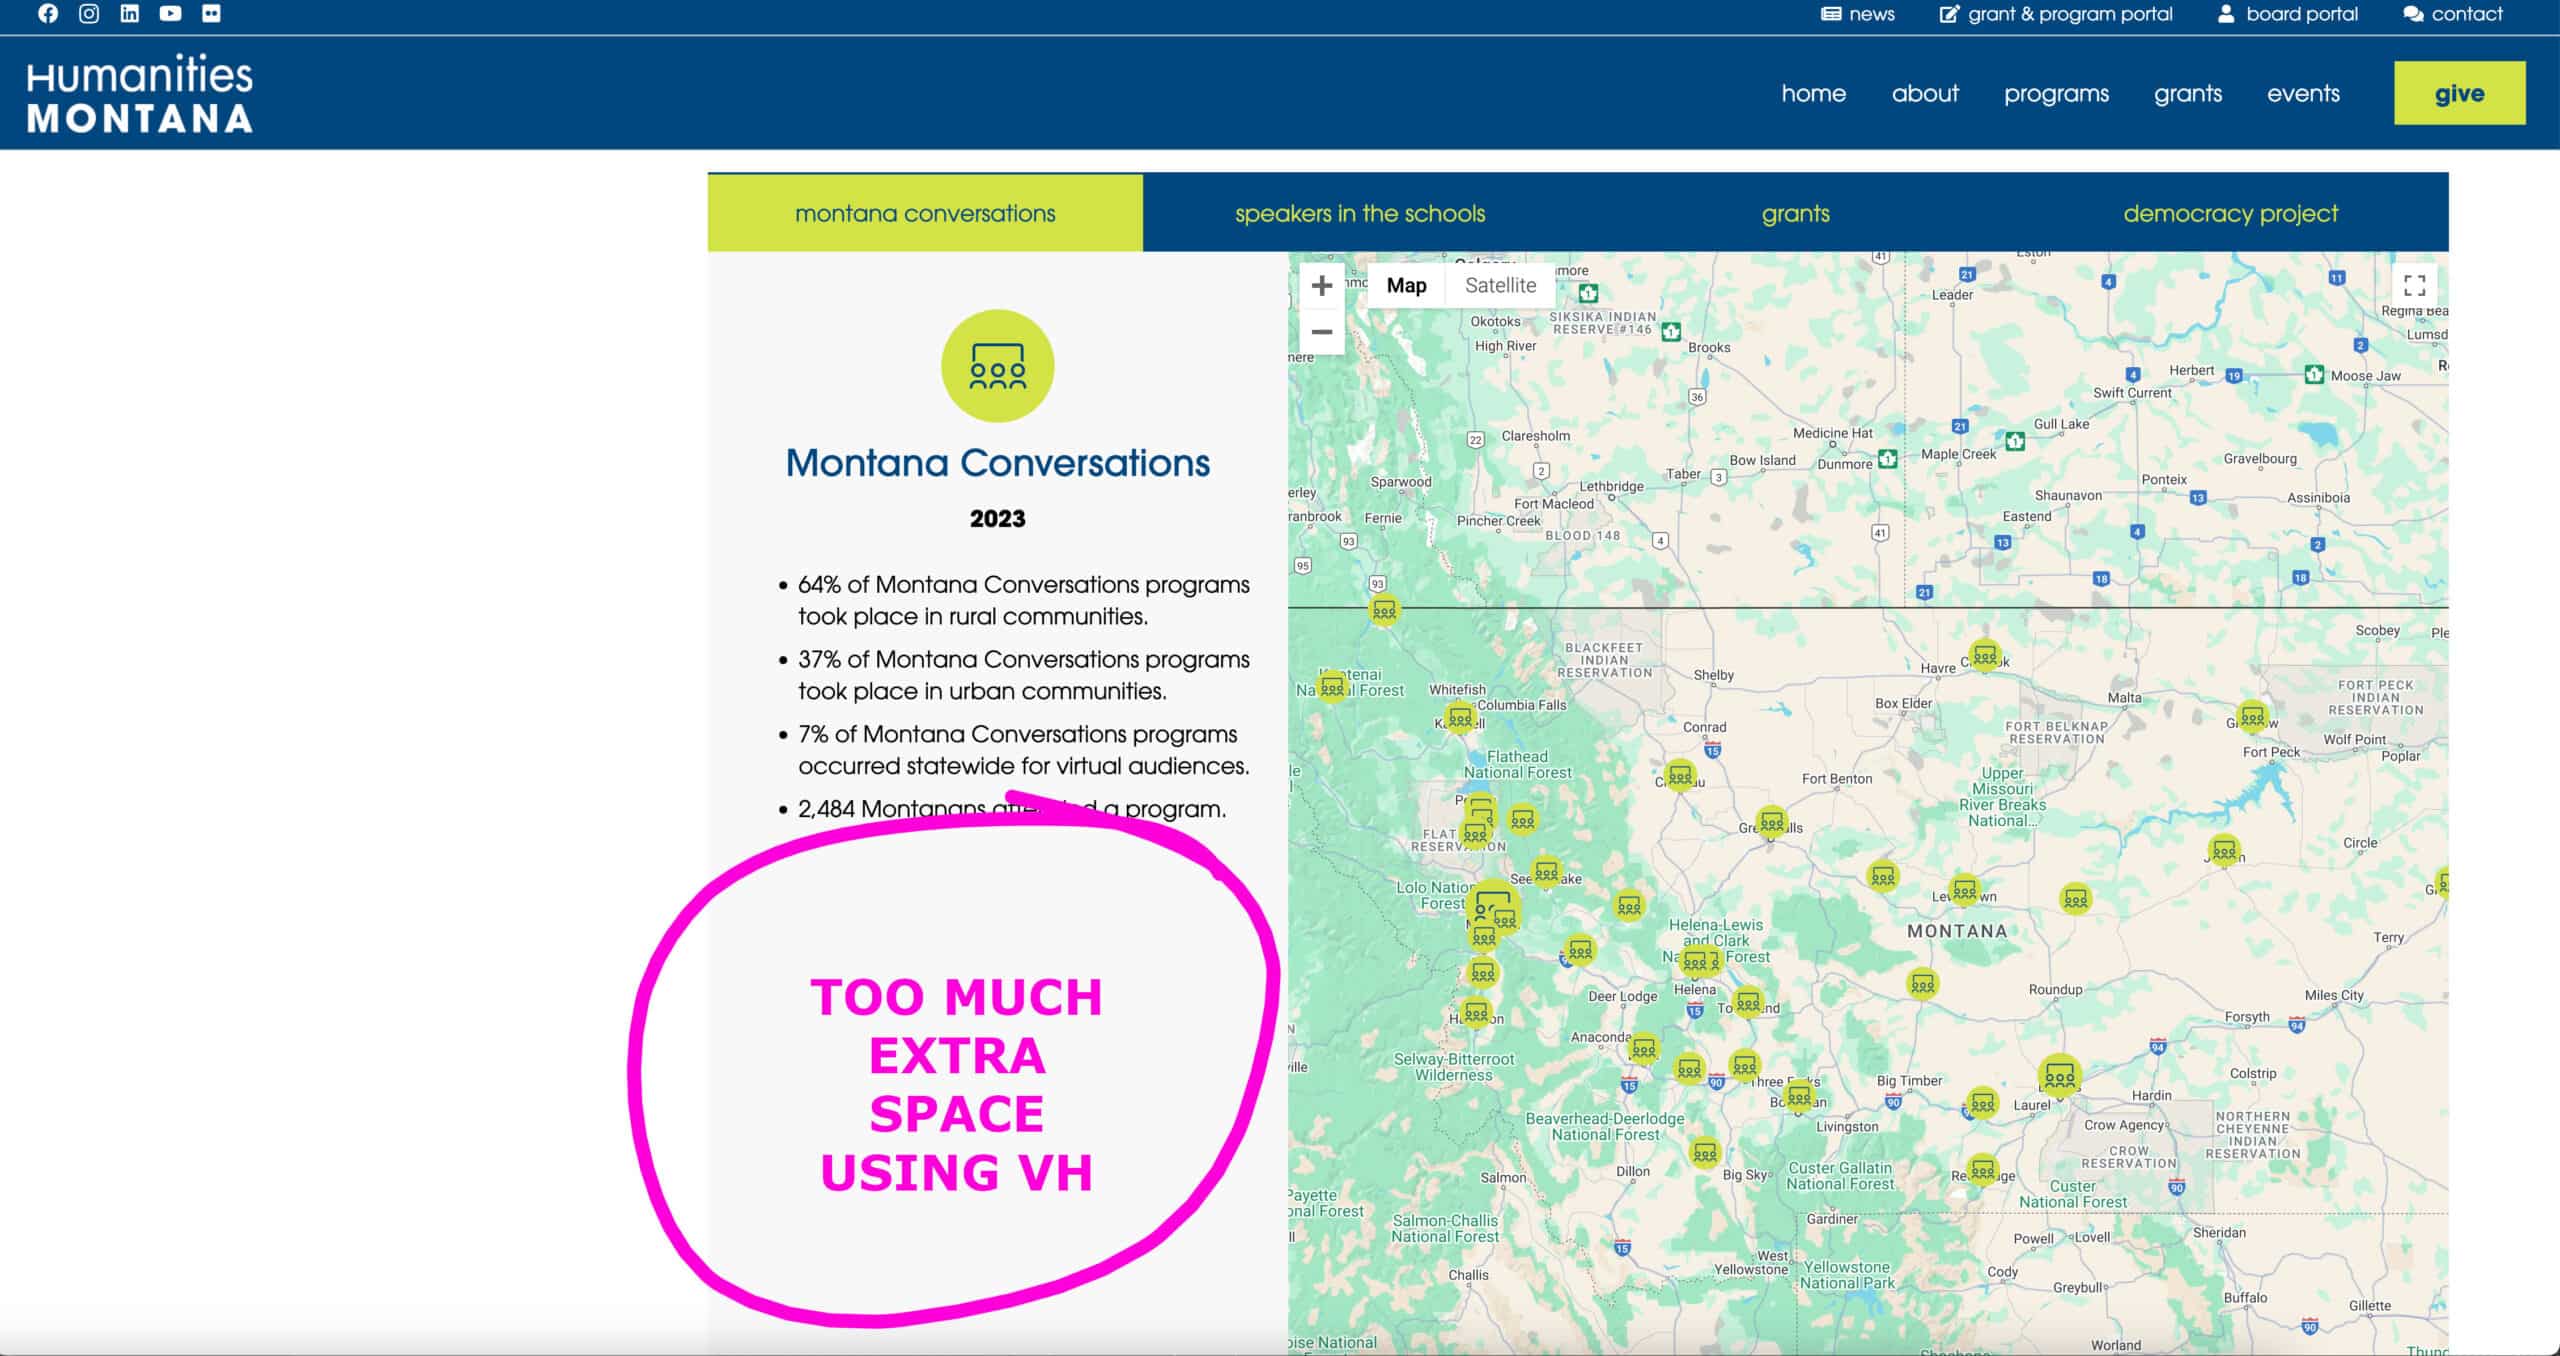Click the MONTANA state label on map
2560x1356 pixels.
tap(1957, 931)
